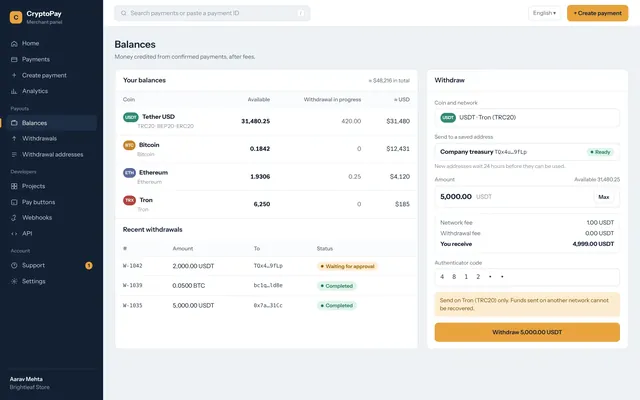Click the slash shortcut key in search bar
The height and width of the screenshot is (400, 640).
[x=301, y=13]
